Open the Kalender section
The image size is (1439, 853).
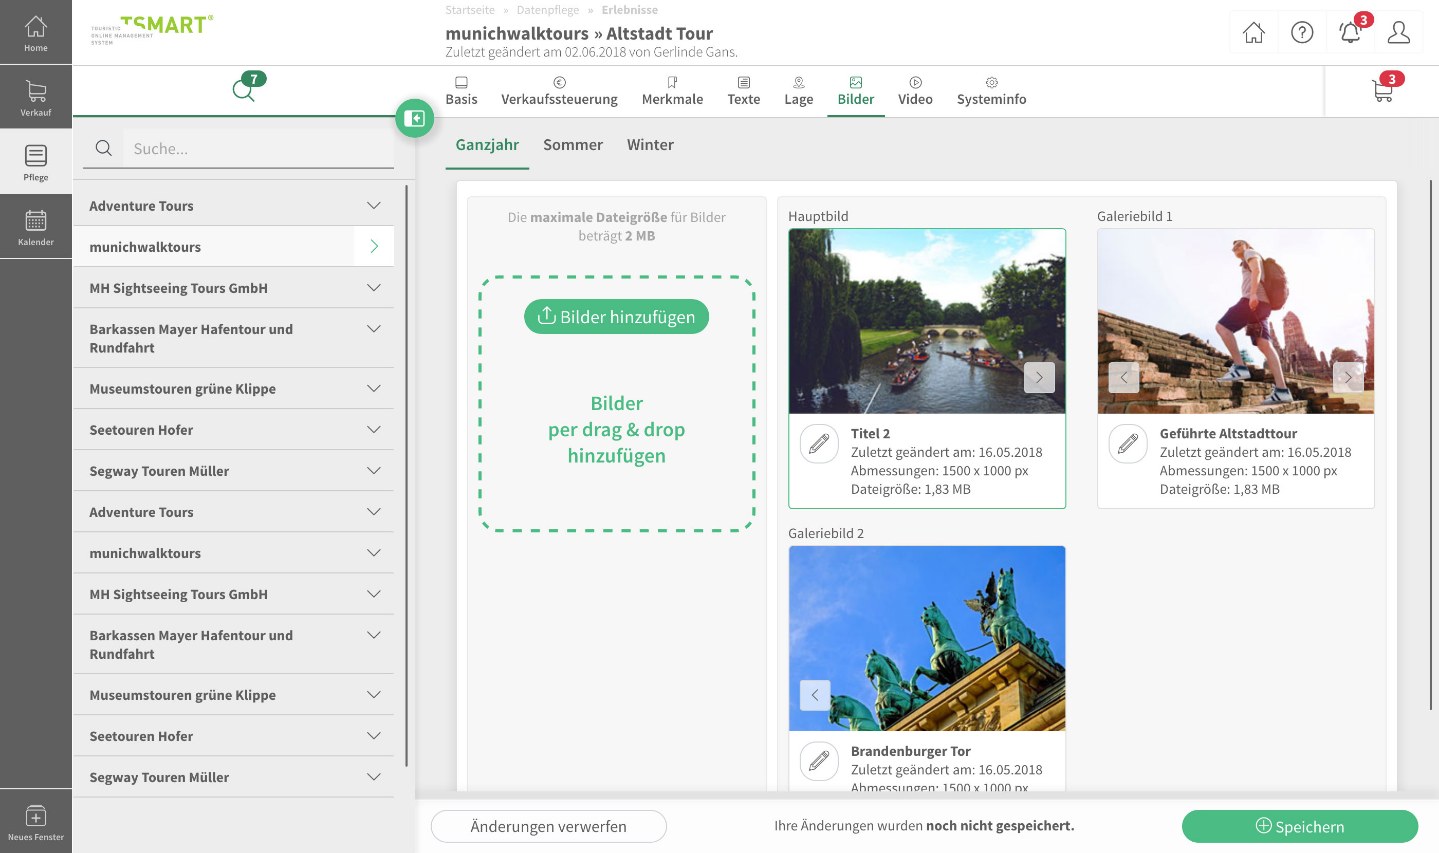[x=36, y=227]
